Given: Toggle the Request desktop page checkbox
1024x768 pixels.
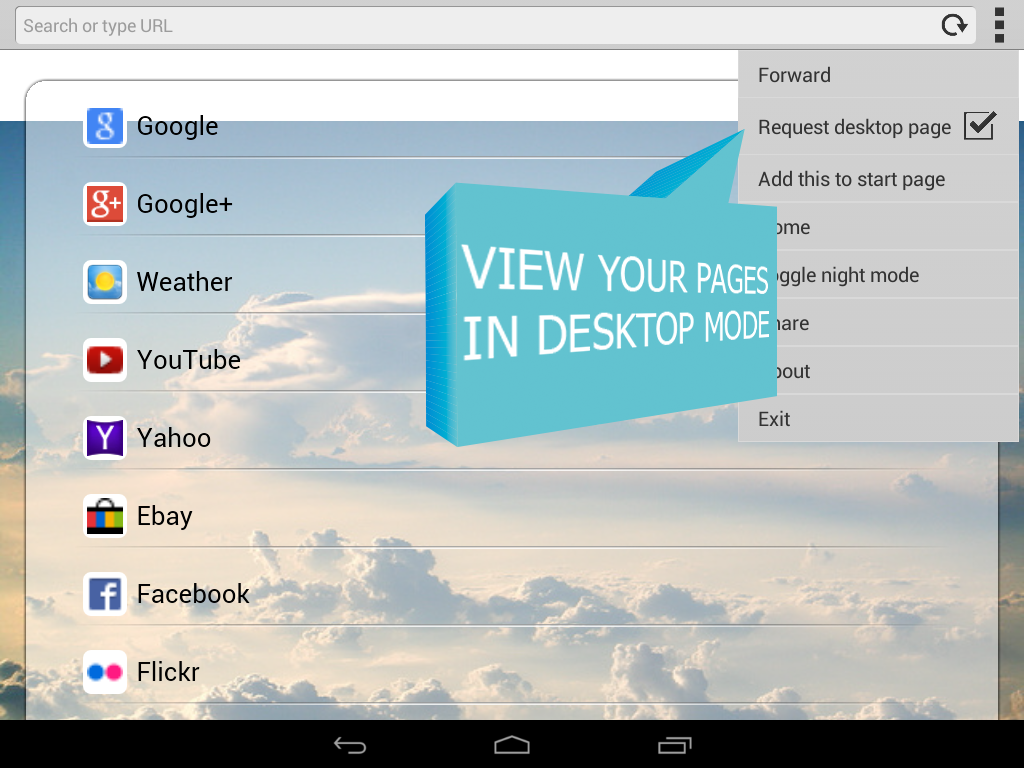Looking at the screenshot, I should (980, 125).
